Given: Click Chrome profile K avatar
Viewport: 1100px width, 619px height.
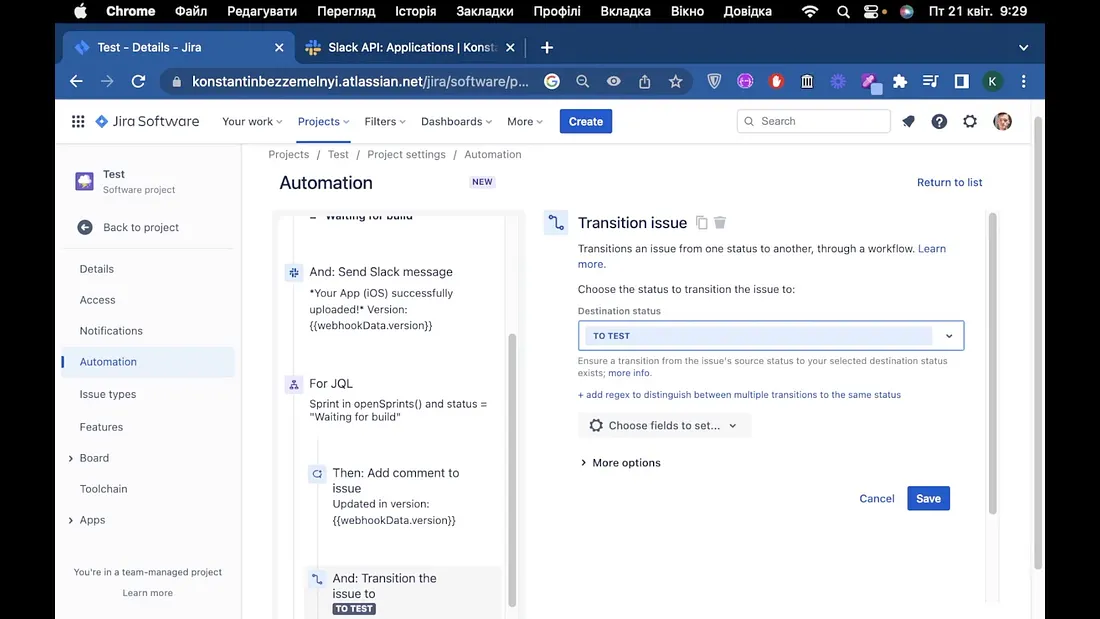Looking at the screenshot, I should coord(993,81).
